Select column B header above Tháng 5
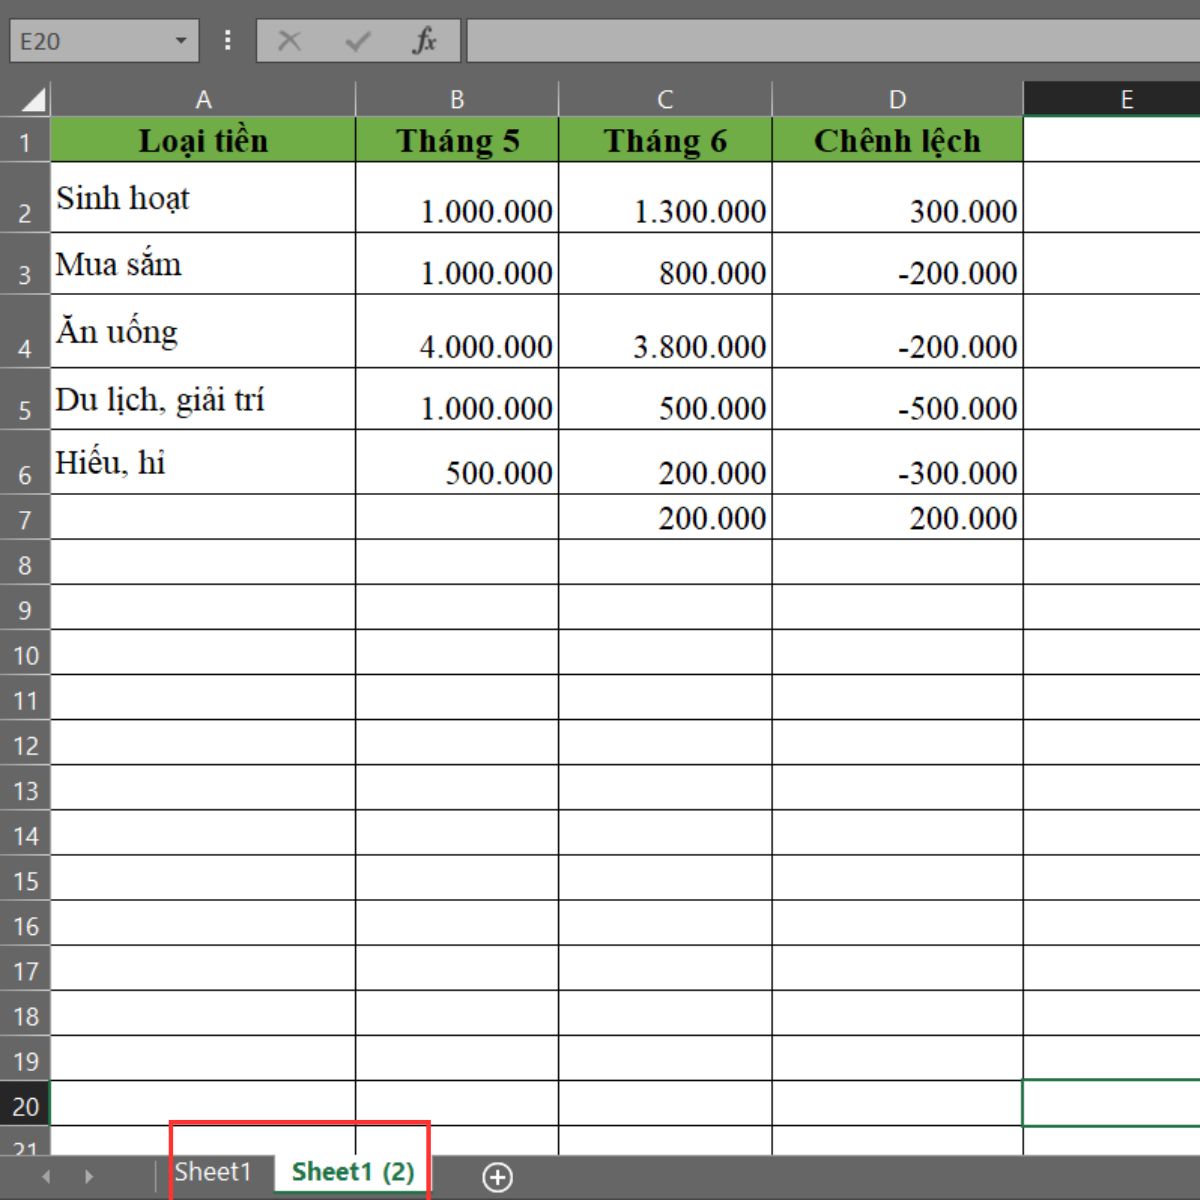The height and width of the screenshot is (1200, 1200). point(458,98)
